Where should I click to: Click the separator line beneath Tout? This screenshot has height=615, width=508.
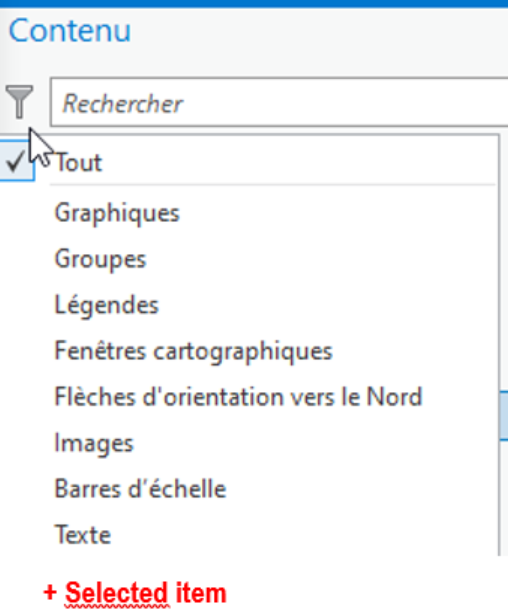273,184
